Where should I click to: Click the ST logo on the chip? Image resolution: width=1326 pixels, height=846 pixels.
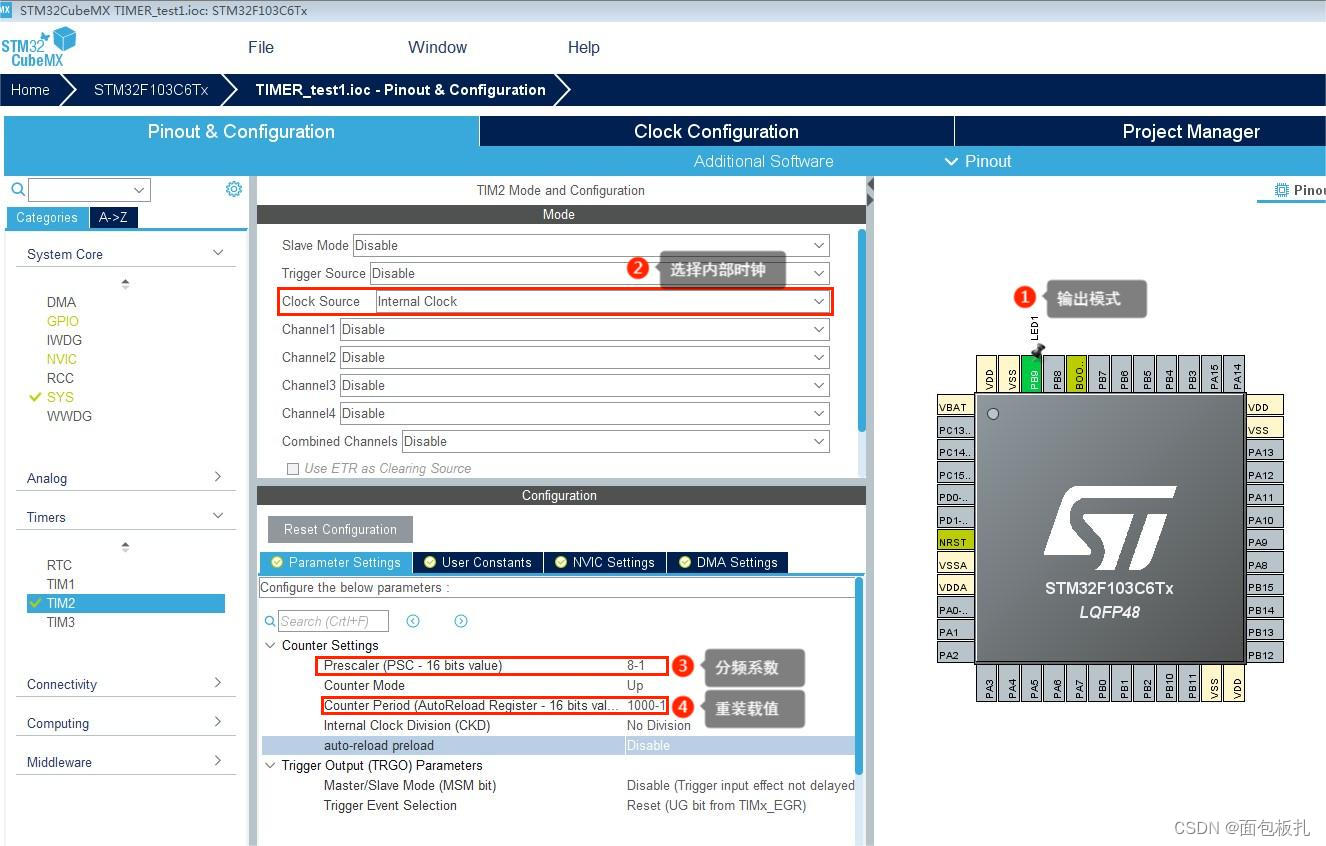click(x=1109, y=527)
